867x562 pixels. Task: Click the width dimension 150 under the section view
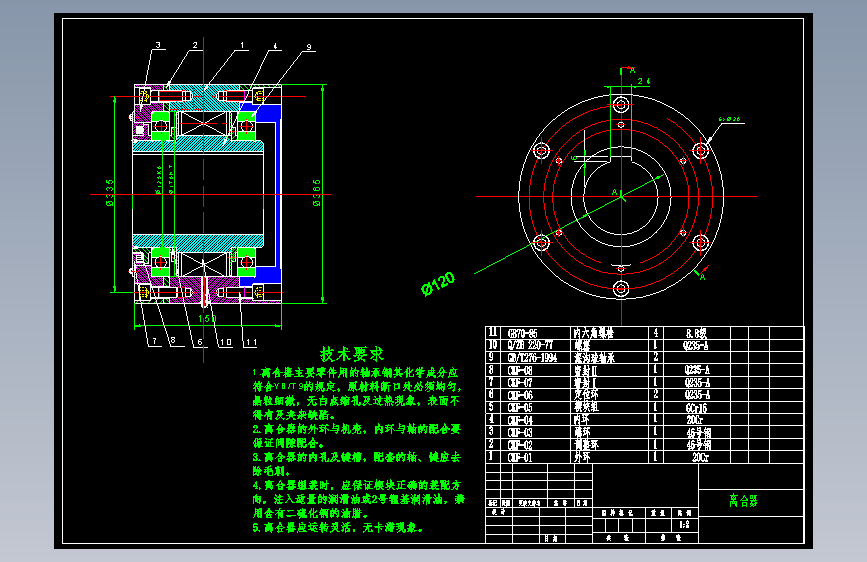tap(207, 319)
